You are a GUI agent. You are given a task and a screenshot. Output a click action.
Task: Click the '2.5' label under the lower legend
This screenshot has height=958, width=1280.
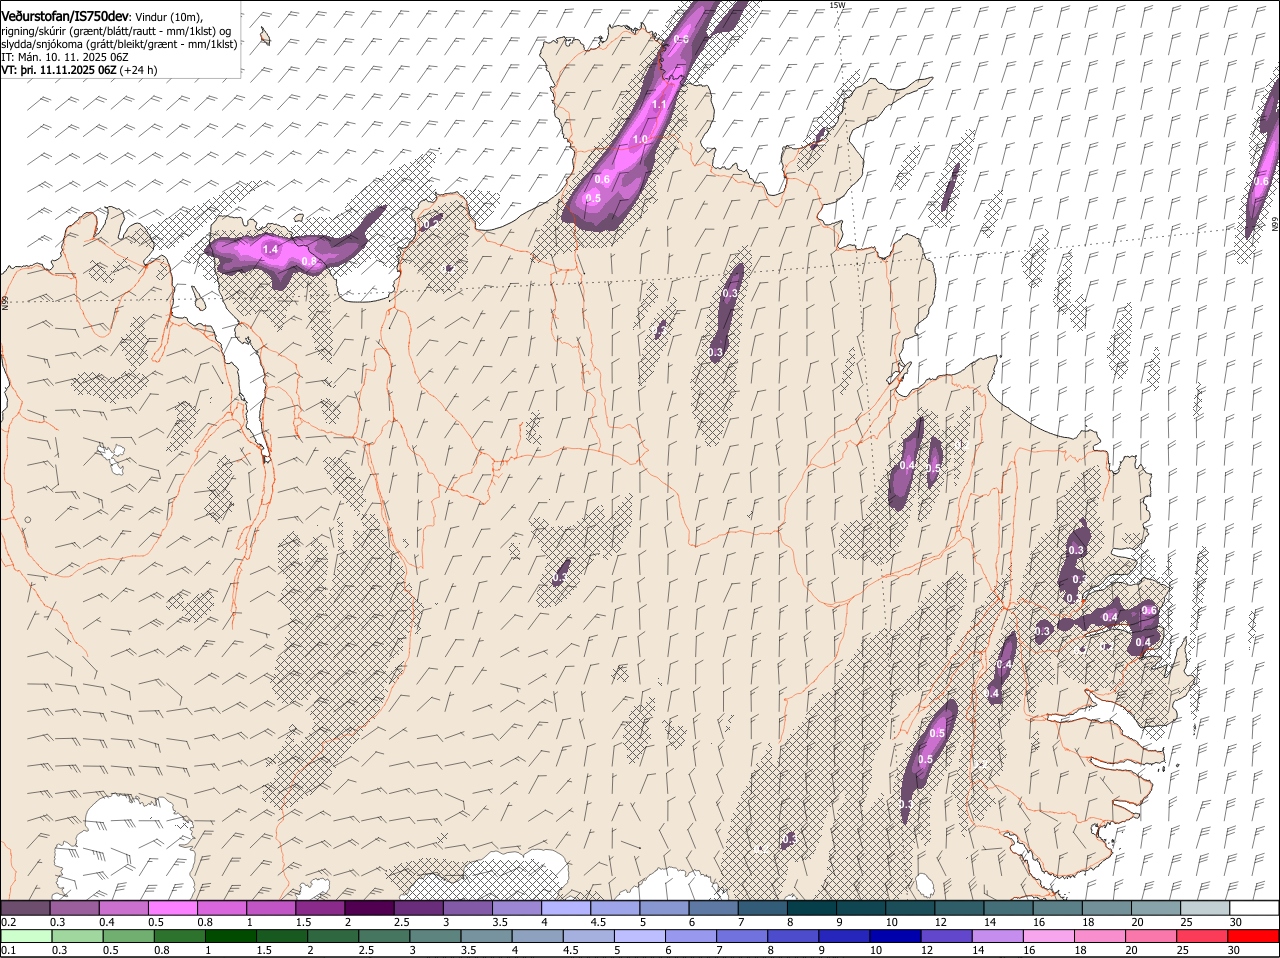(x=365, y=951)
